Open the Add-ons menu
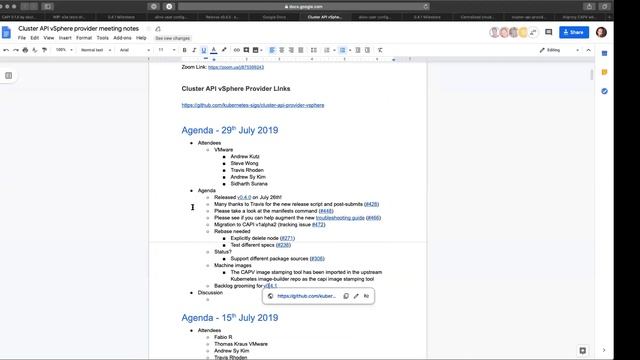Screen dimensions: 640x360 click(122, 38)
